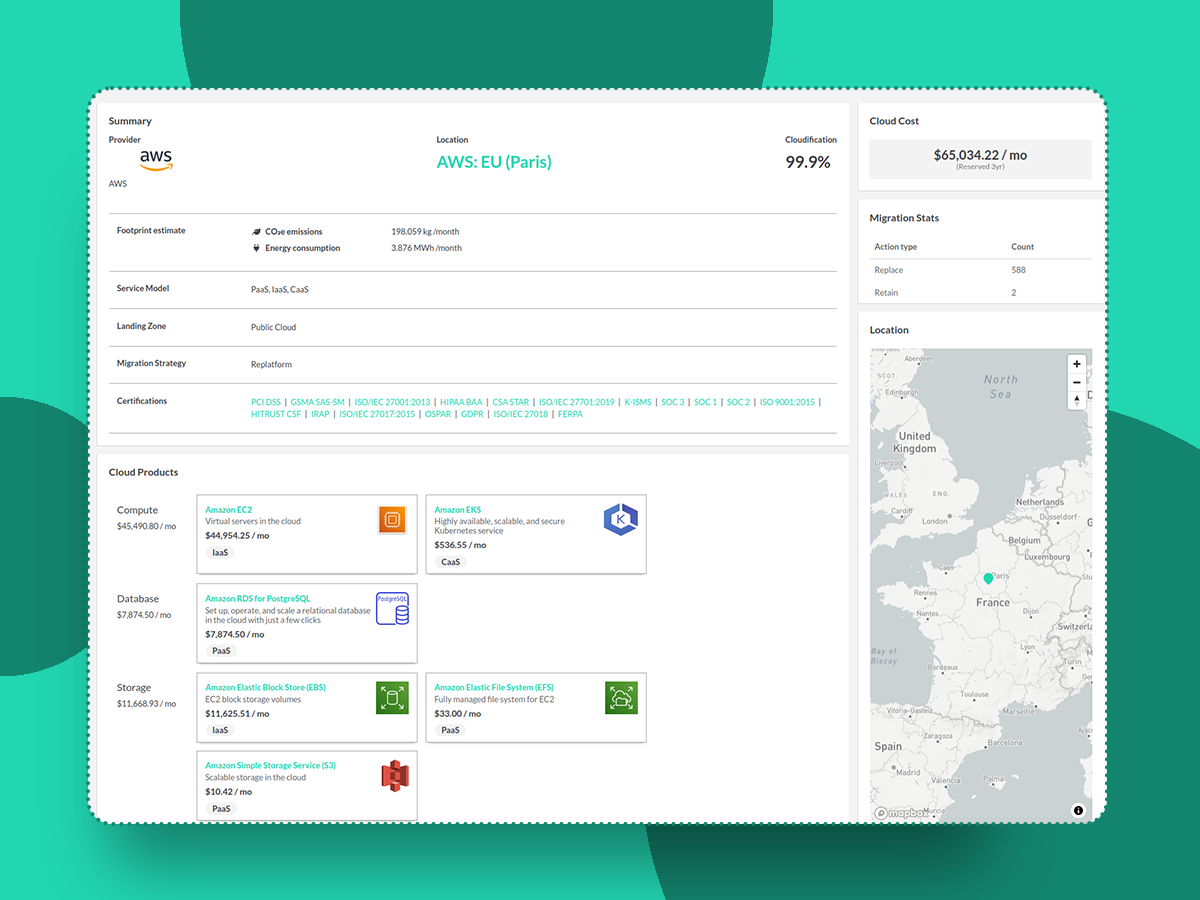Select the Kubernetes icon on the EKS card
1200x900 pixels.
click(x=622, y=519)
